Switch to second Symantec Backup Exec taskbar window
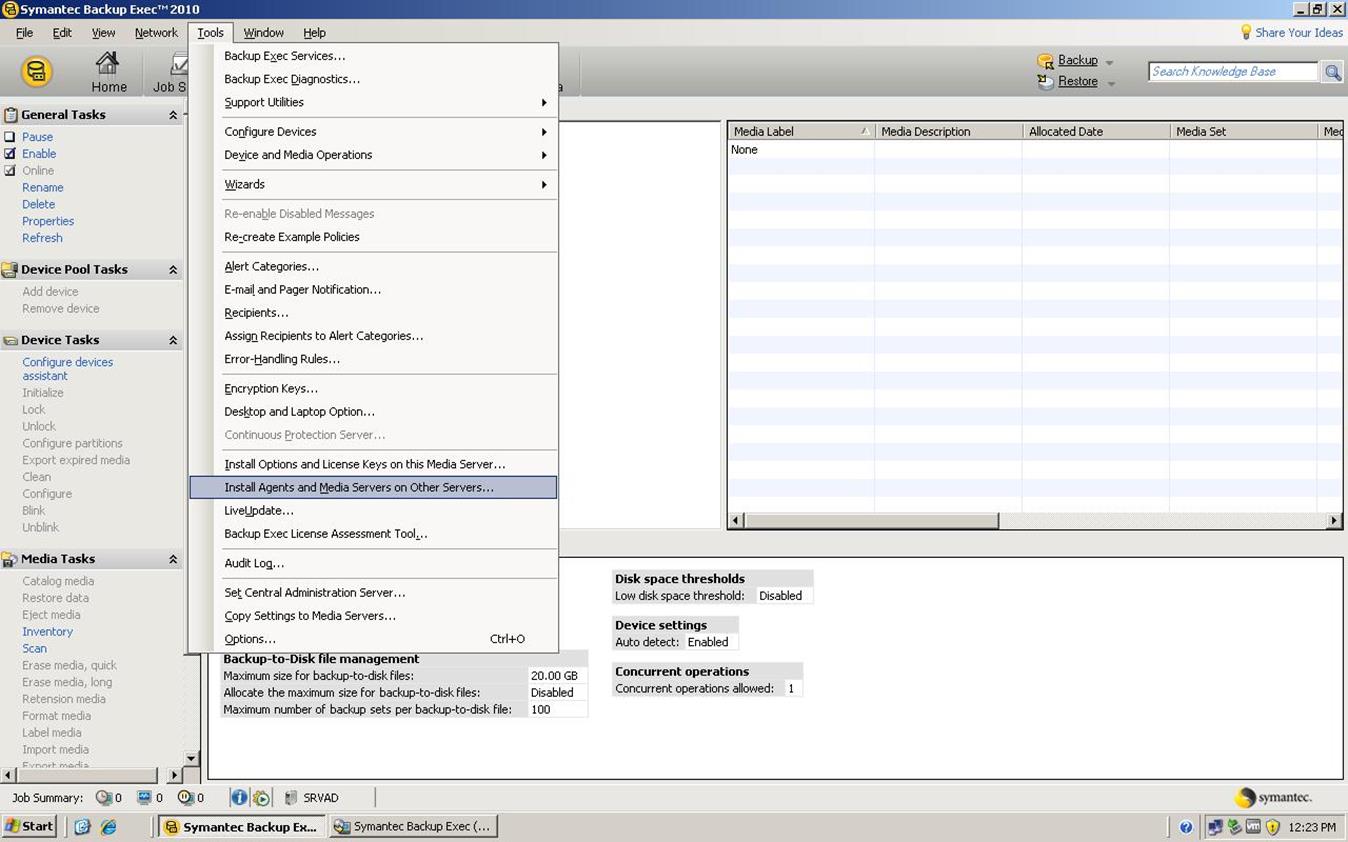The width and height of the screenshot is (1348, 842). click(414, 827)
